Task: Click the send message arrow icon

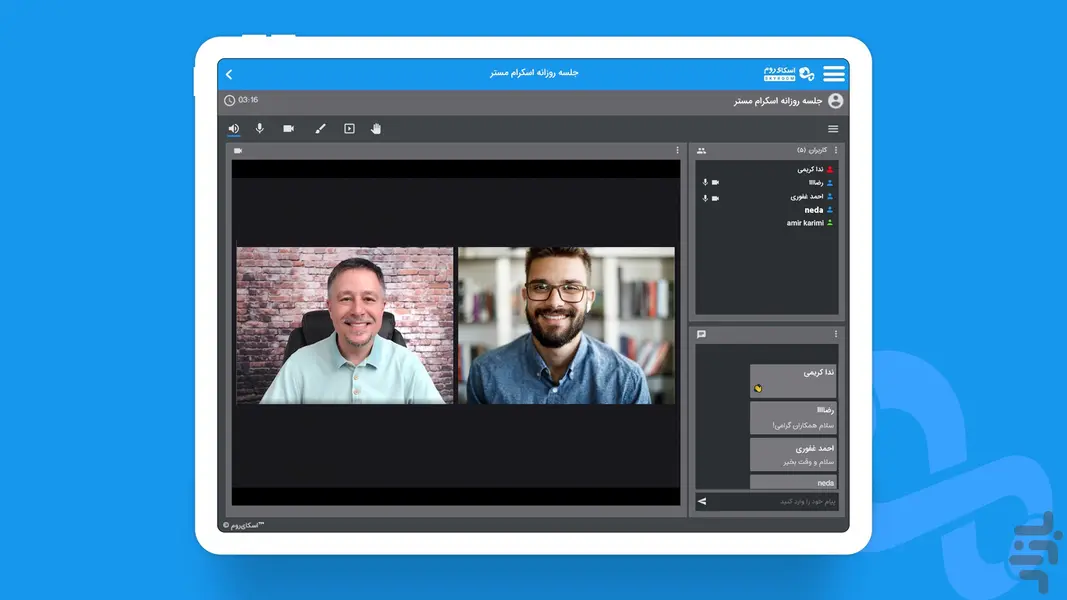Action: tap(702, 501)
